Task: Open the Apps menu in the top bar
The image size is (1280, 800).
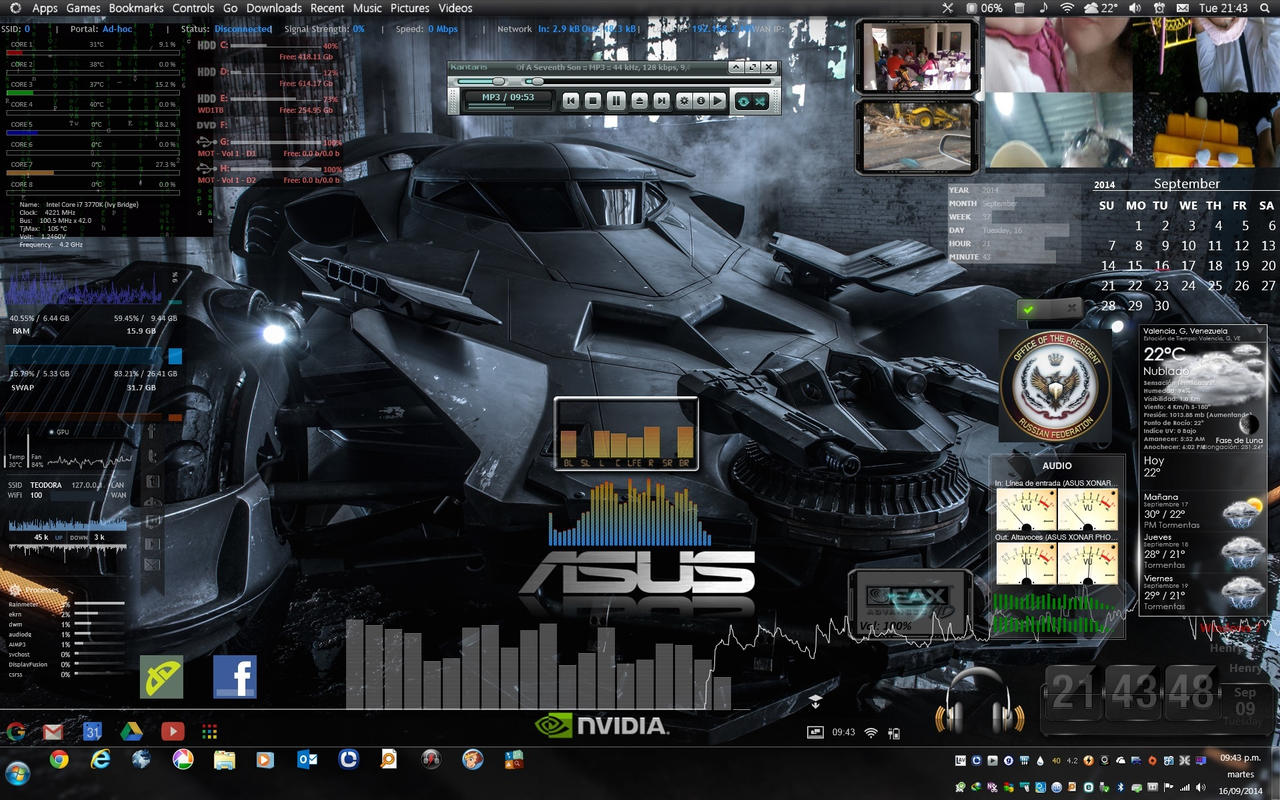Action: click(45, 8)
